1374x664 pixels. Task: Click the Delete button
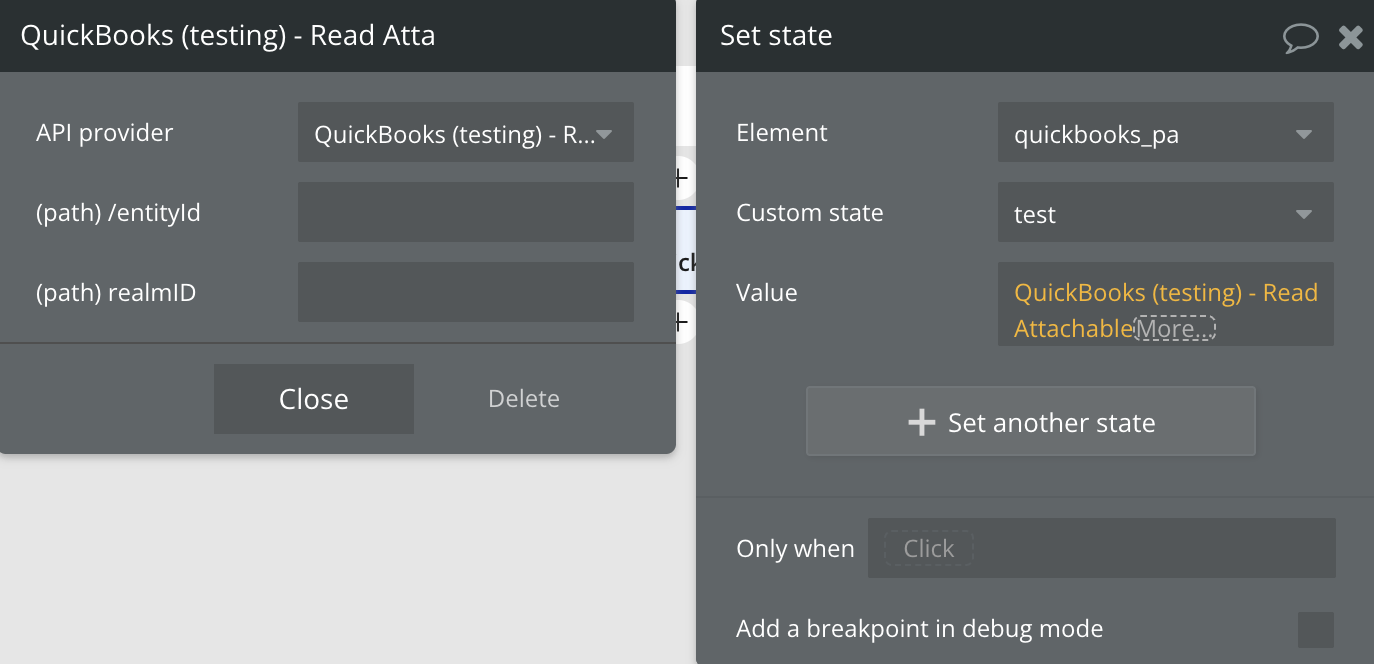523,399
